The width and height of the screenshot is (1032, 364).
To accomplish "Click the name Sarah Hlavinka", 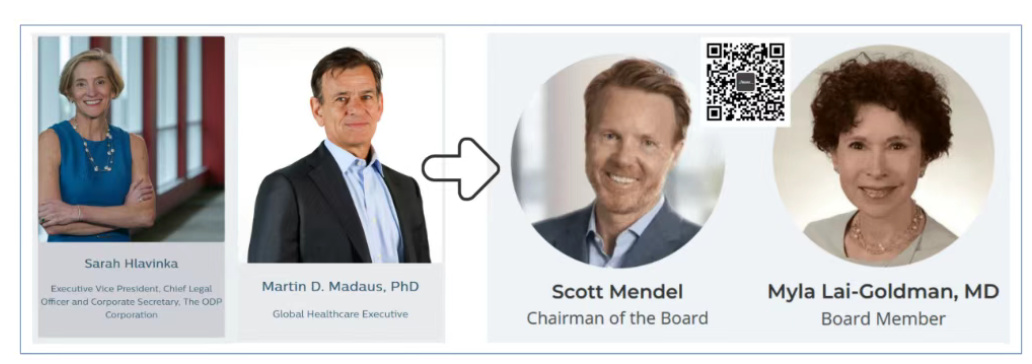I will (131, 264).
